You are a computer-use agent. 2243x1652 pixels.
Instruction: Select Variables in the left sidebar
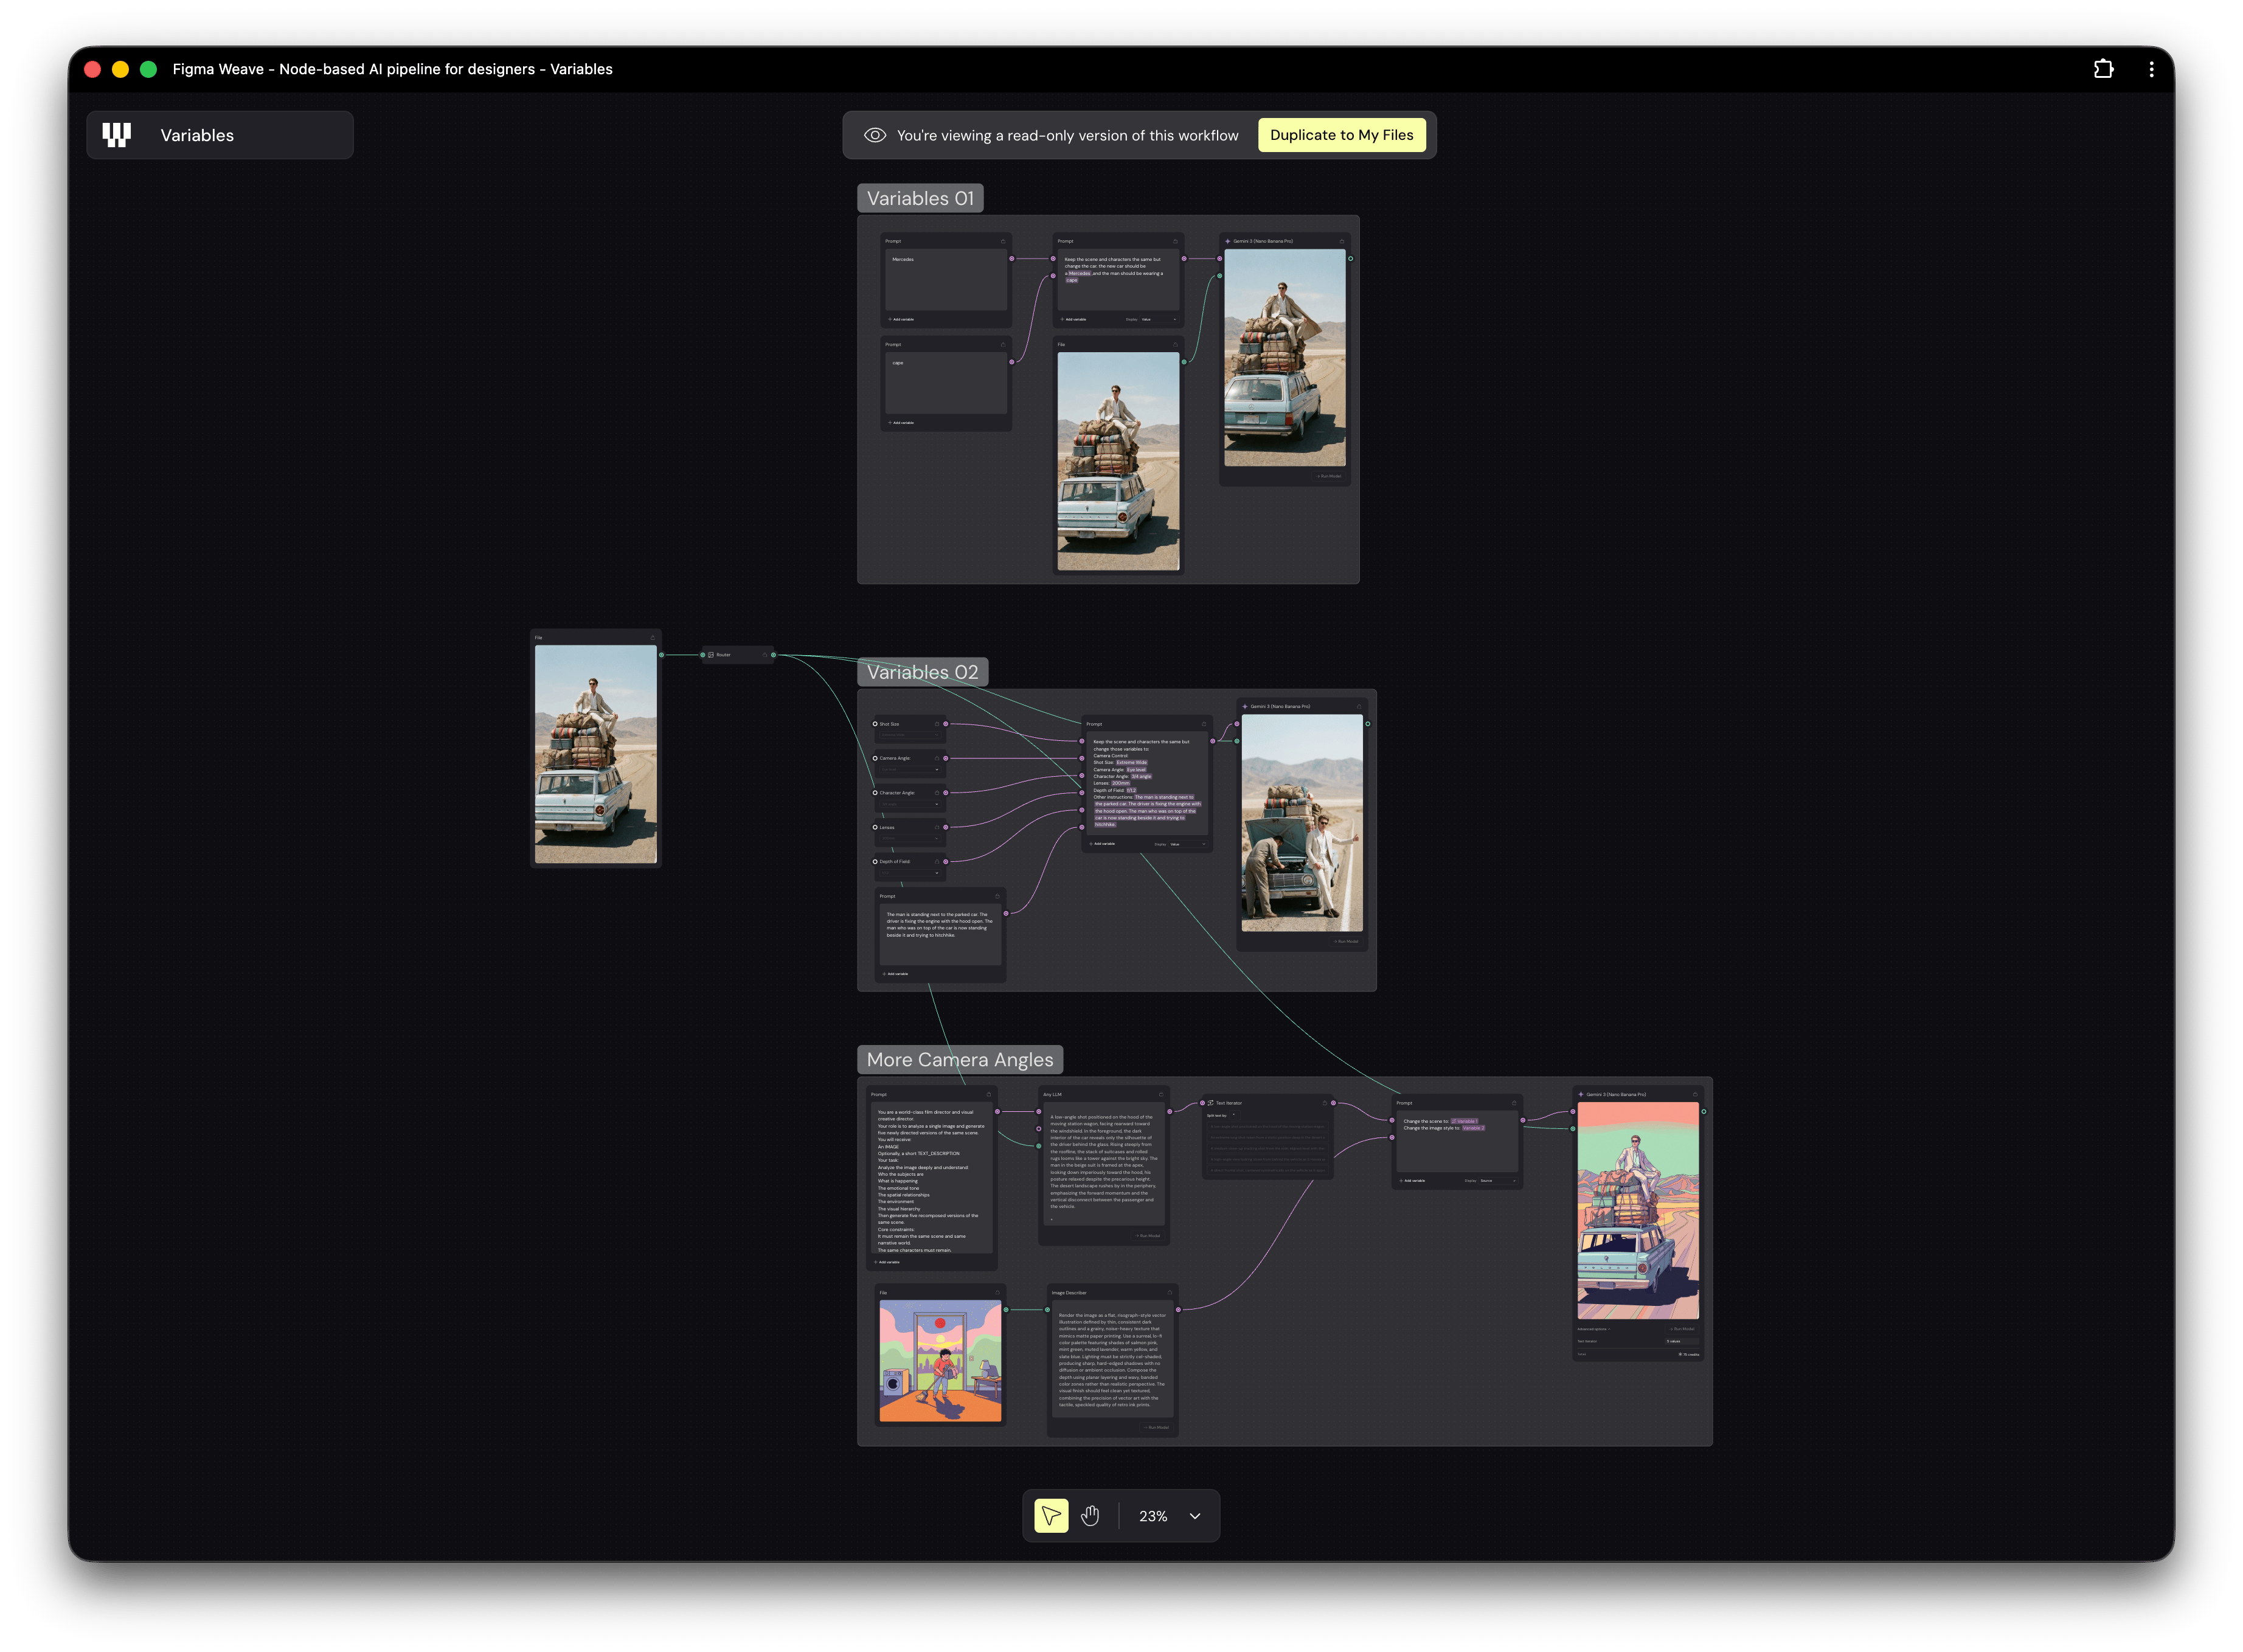198,134
